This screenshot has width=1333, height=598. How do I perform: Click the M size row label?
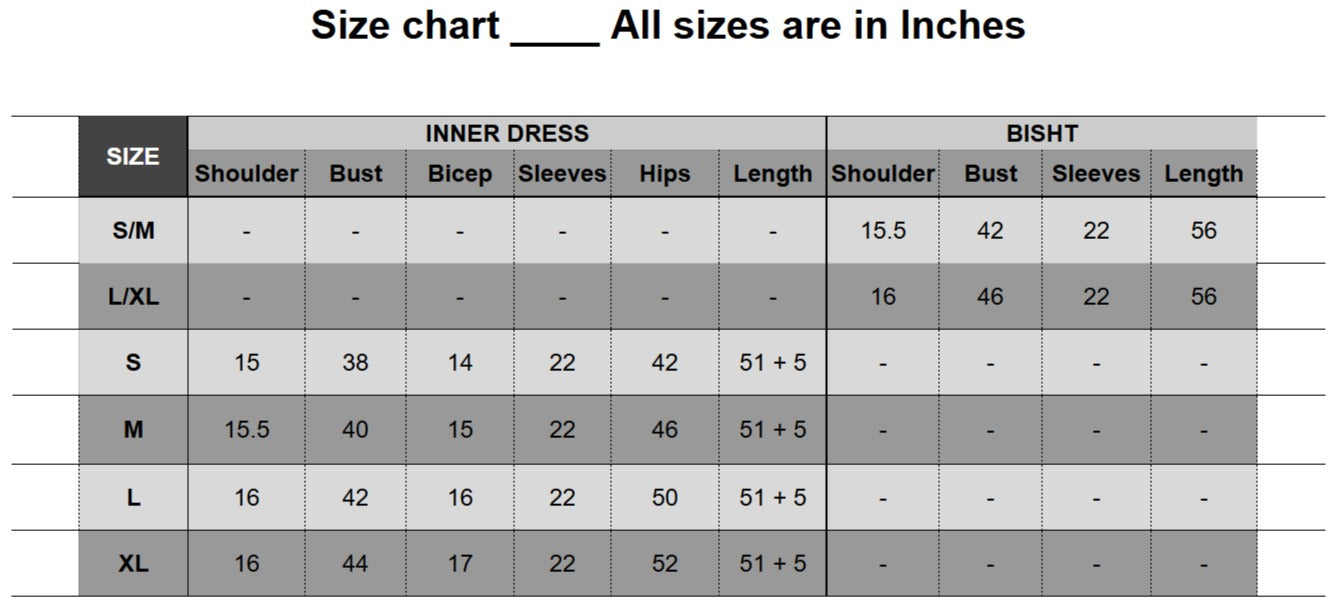(133, 430)
